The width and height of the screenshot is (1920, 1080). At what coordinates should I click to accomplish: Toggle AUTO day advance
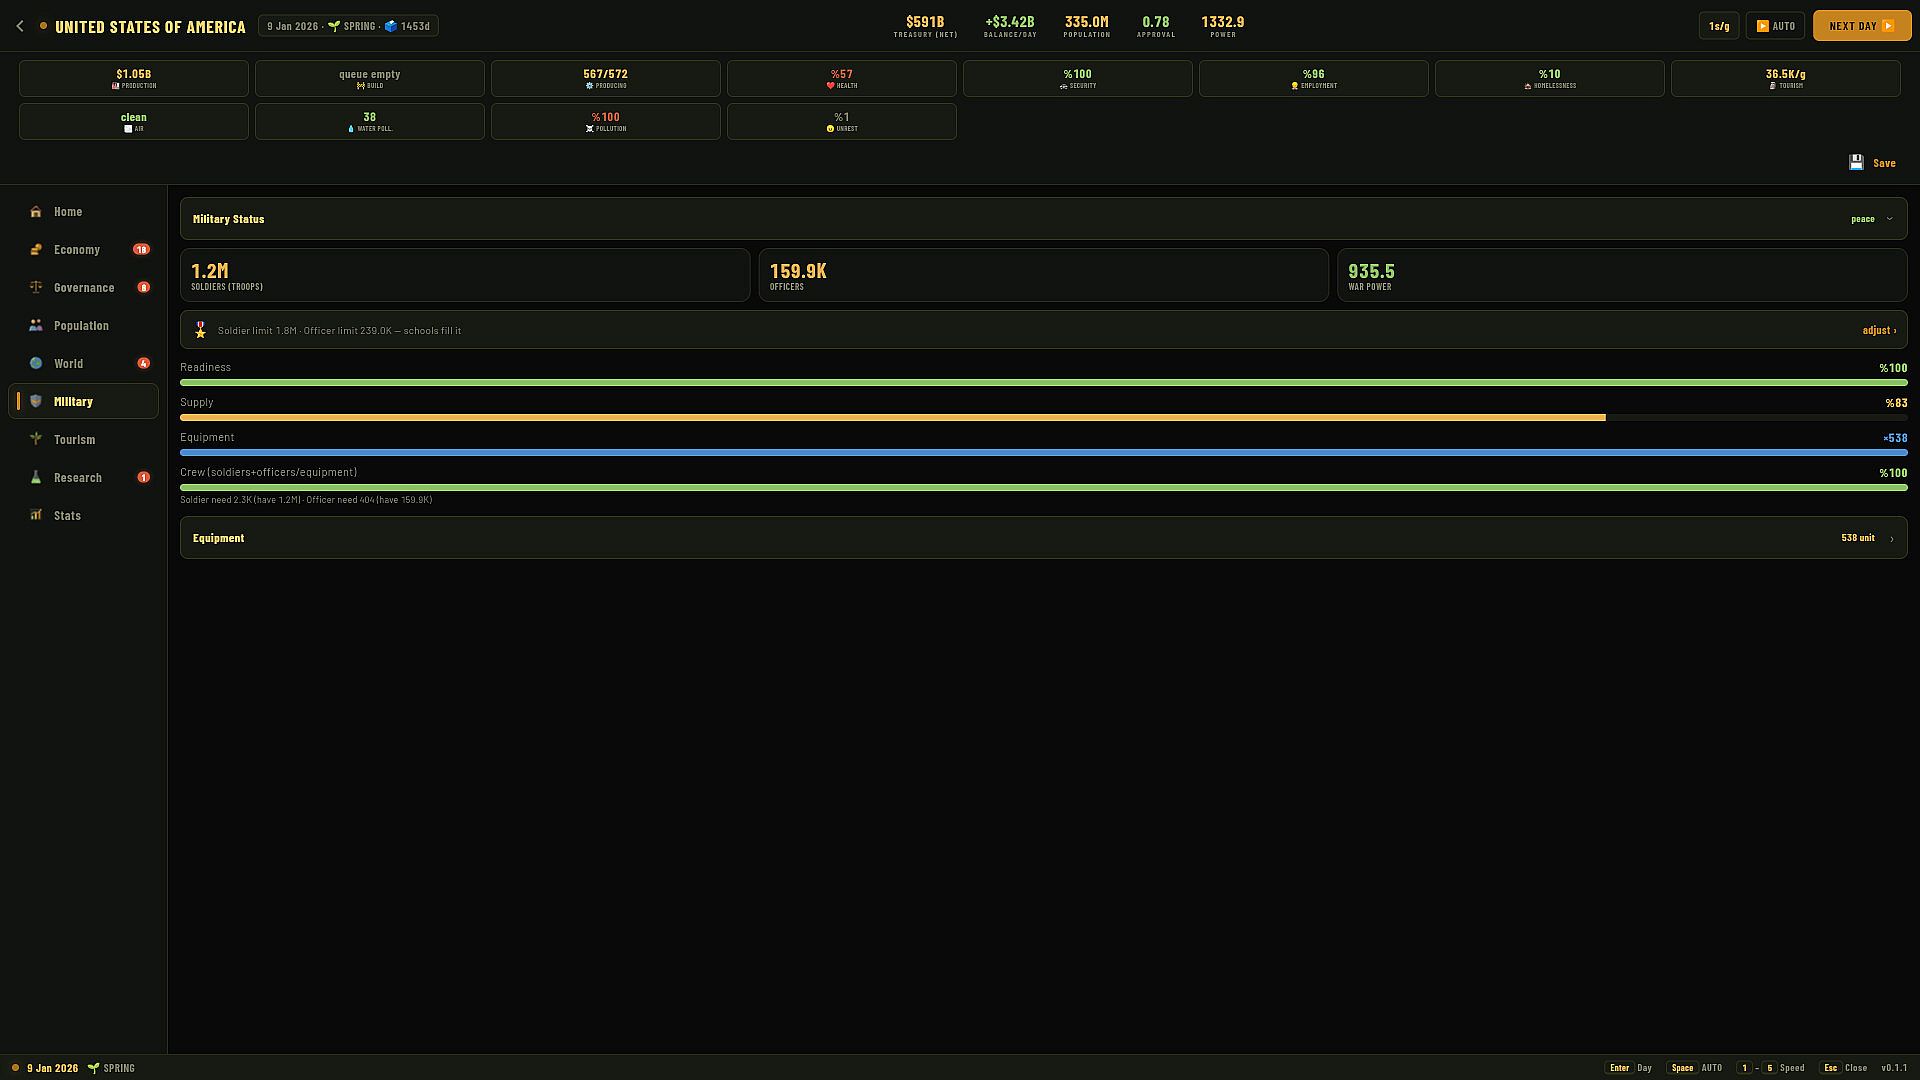(x=1775, y=26)
